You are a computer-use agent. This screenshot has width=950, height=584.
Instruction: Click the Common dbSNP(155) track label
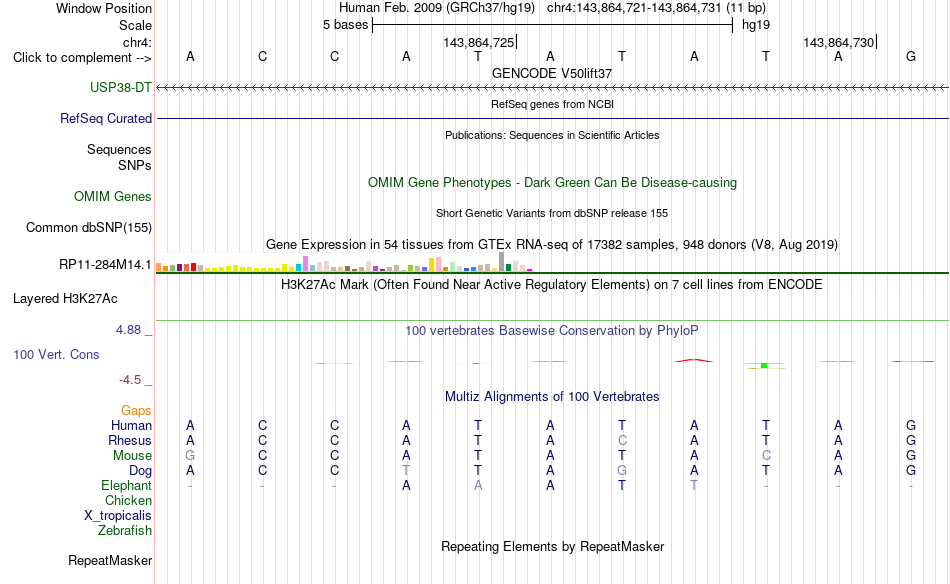(x=88, y=227)
